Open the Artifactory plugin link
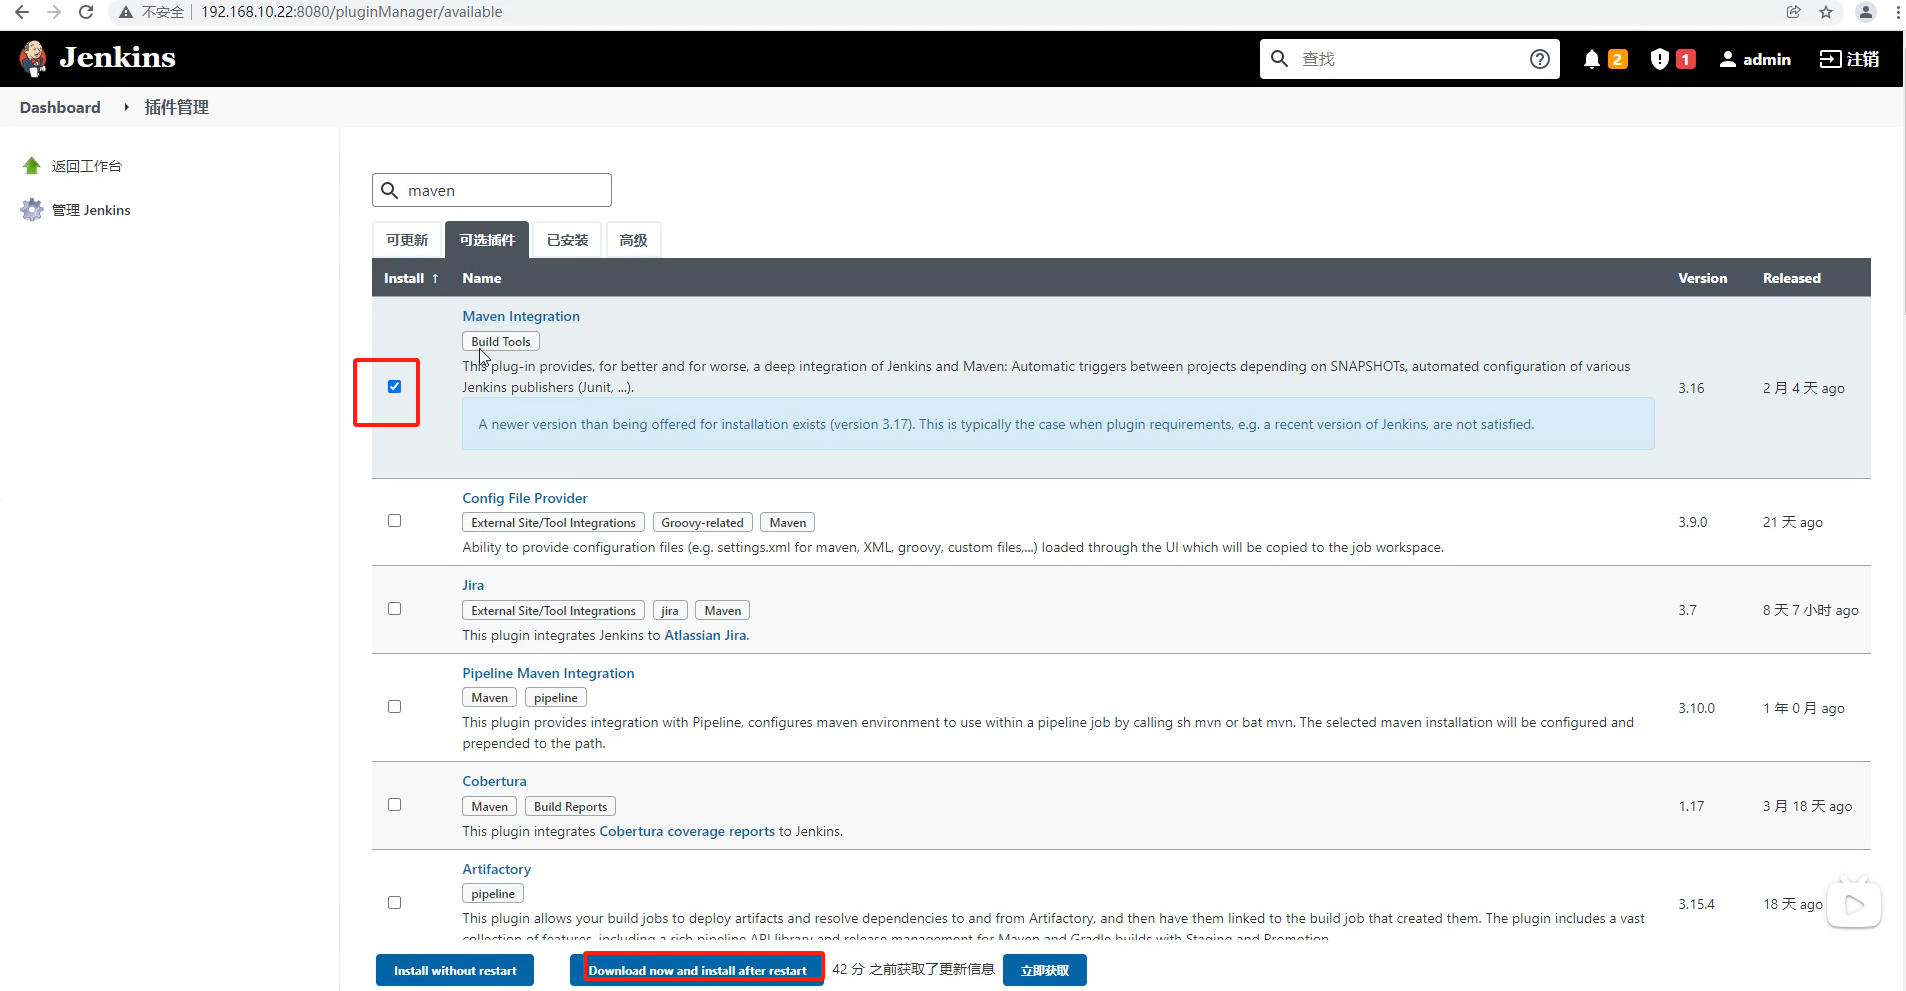Screen dimensions: 1906x991 point(496,869)
